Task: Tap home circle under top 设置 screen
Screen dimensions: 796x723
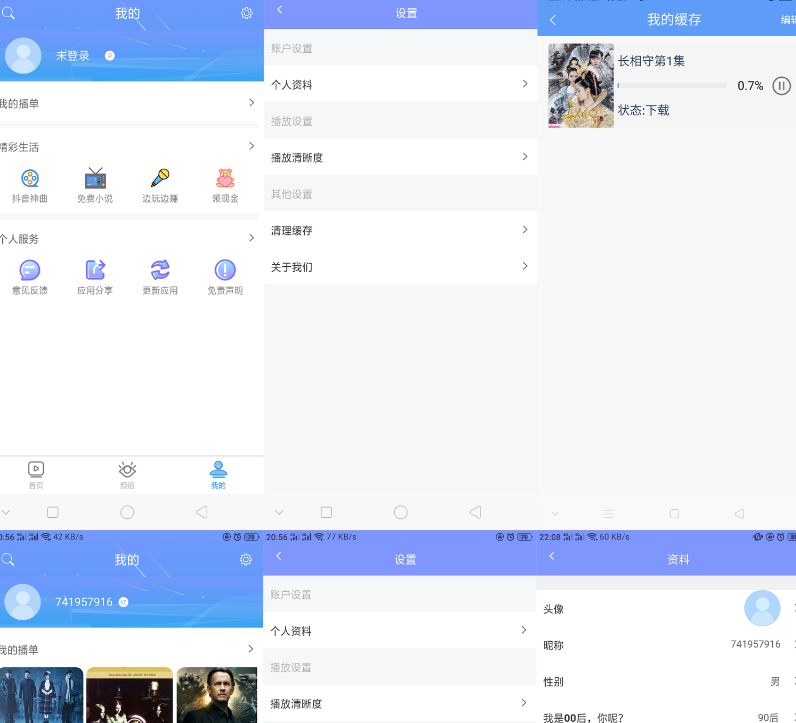Action: (401, 512)
